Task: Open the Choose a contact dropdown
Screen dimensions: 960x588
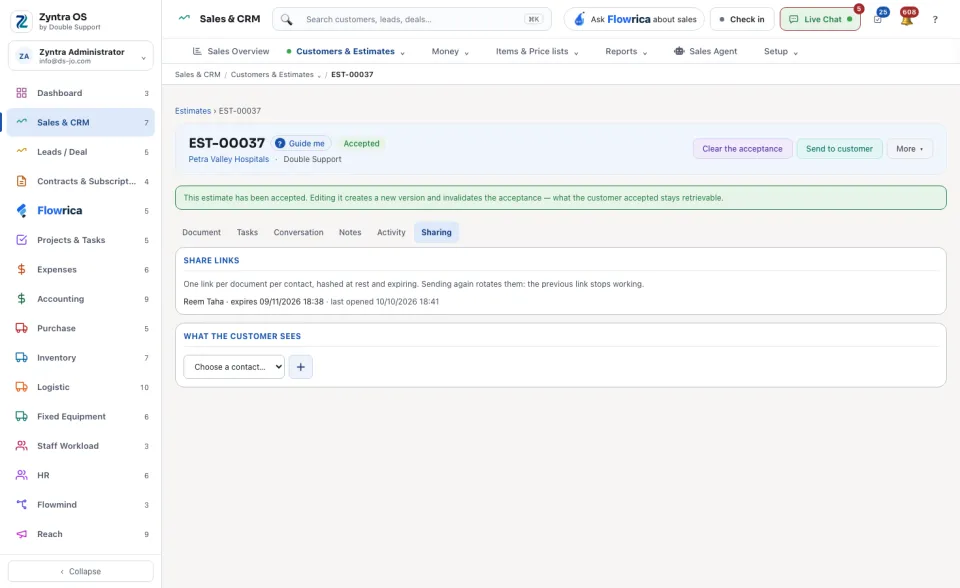Action: (x=234, y=367)
